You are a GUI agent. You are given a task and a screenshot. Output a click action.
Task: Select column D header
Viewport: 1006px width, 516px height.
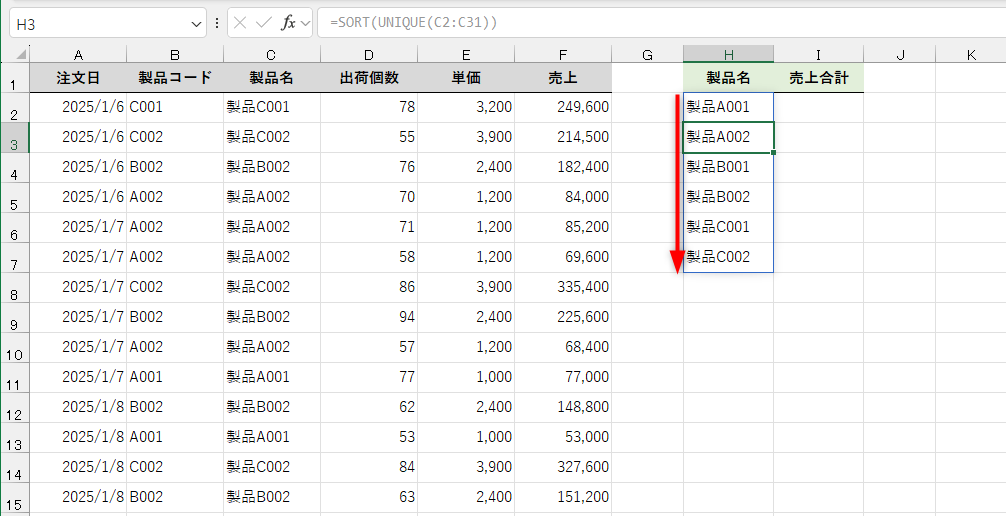pos(369,55)
